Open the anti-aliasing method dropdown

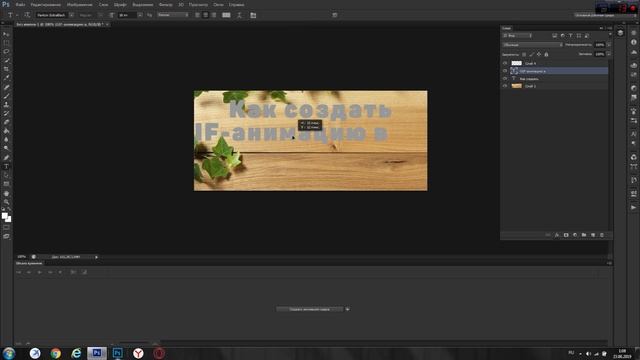173,15
